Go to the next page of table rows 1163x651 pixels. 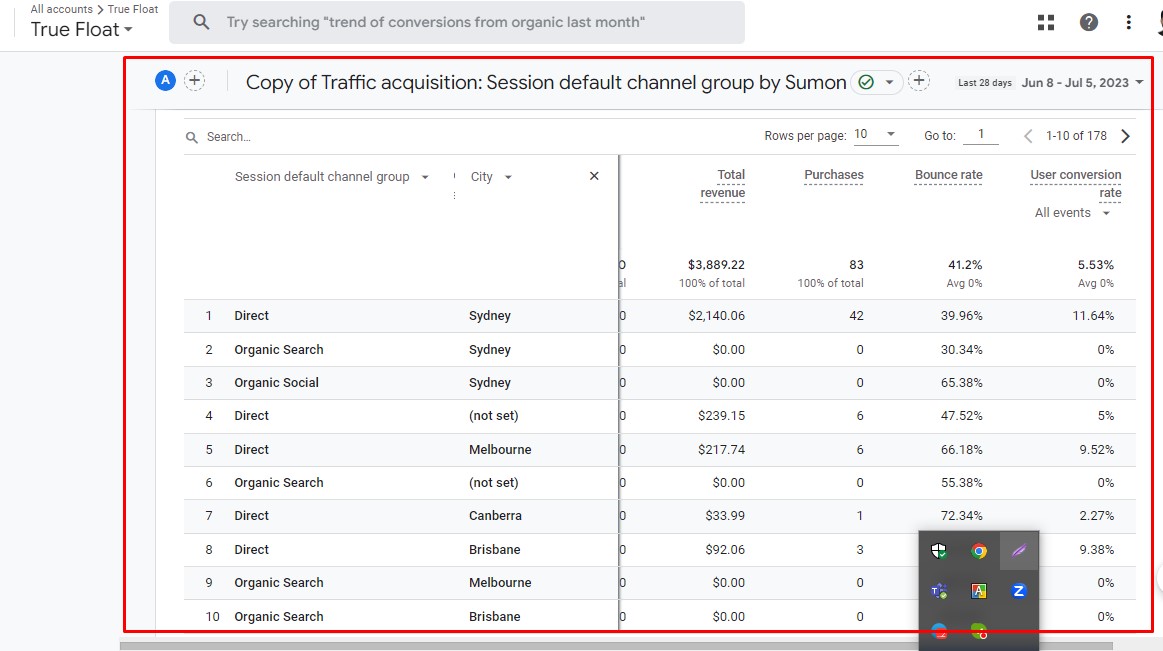(1125, 136)
